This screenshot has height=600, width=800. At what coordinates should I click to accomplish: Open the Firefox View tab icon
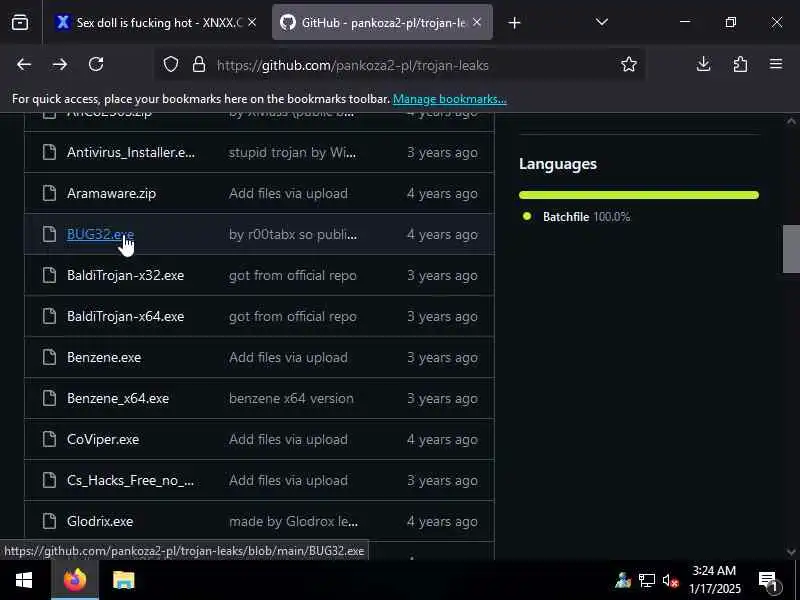tap(20, 22)
